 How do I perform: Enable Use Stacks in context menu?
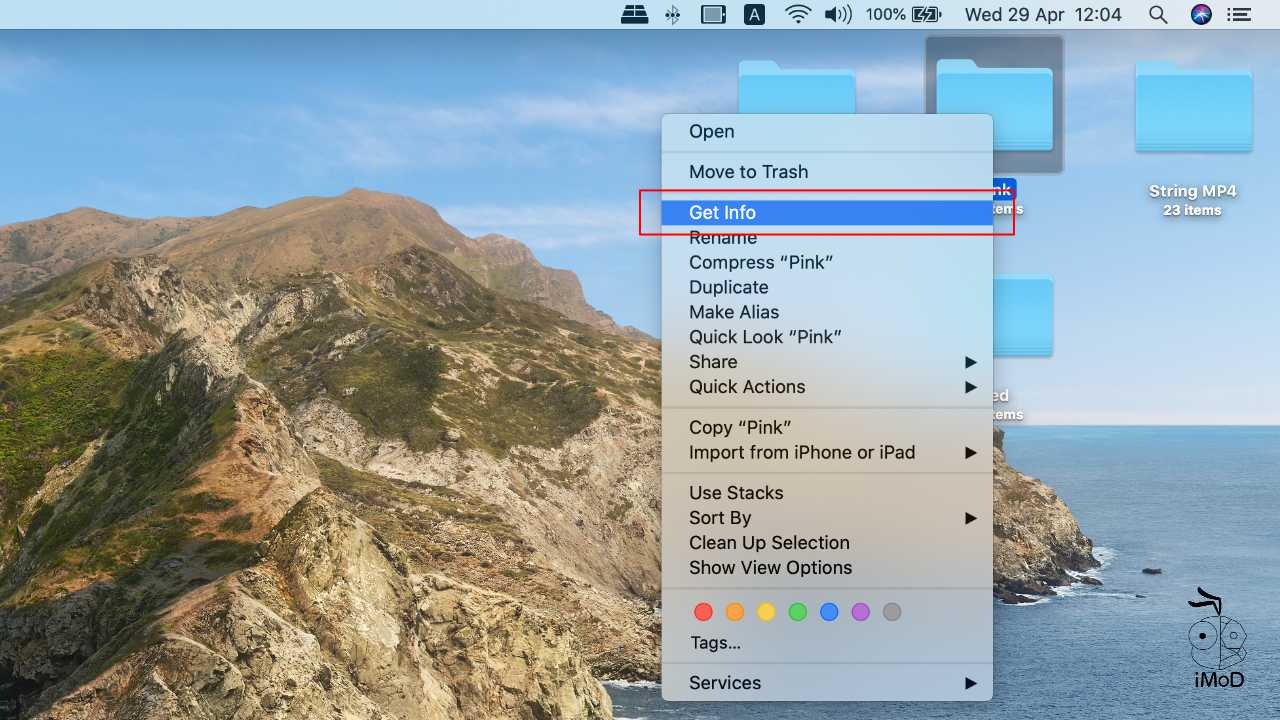pos(736,493)
